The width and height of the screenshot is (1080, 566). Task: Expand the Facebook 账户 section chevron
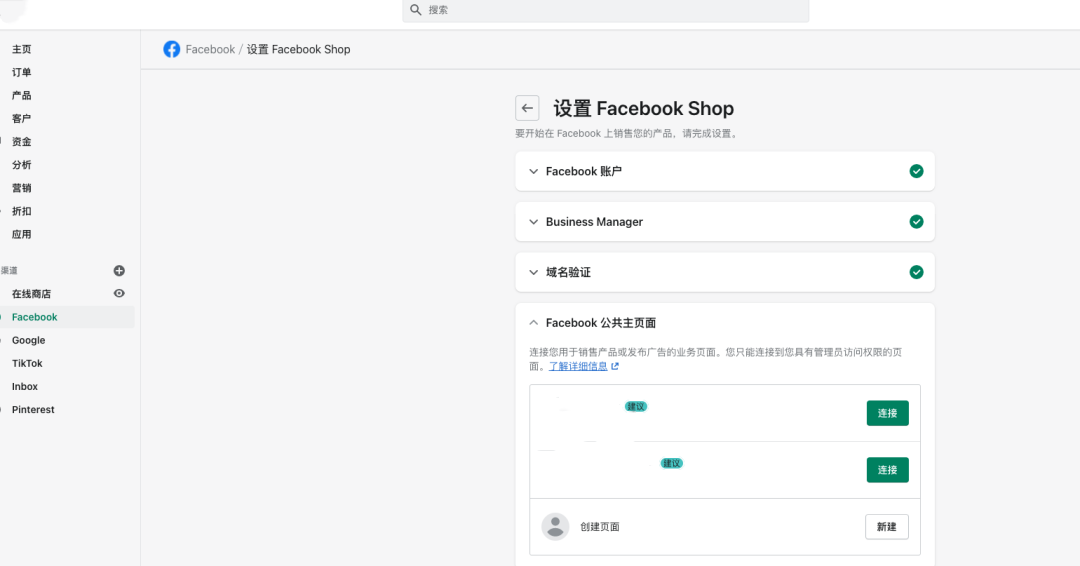[533, 171]
